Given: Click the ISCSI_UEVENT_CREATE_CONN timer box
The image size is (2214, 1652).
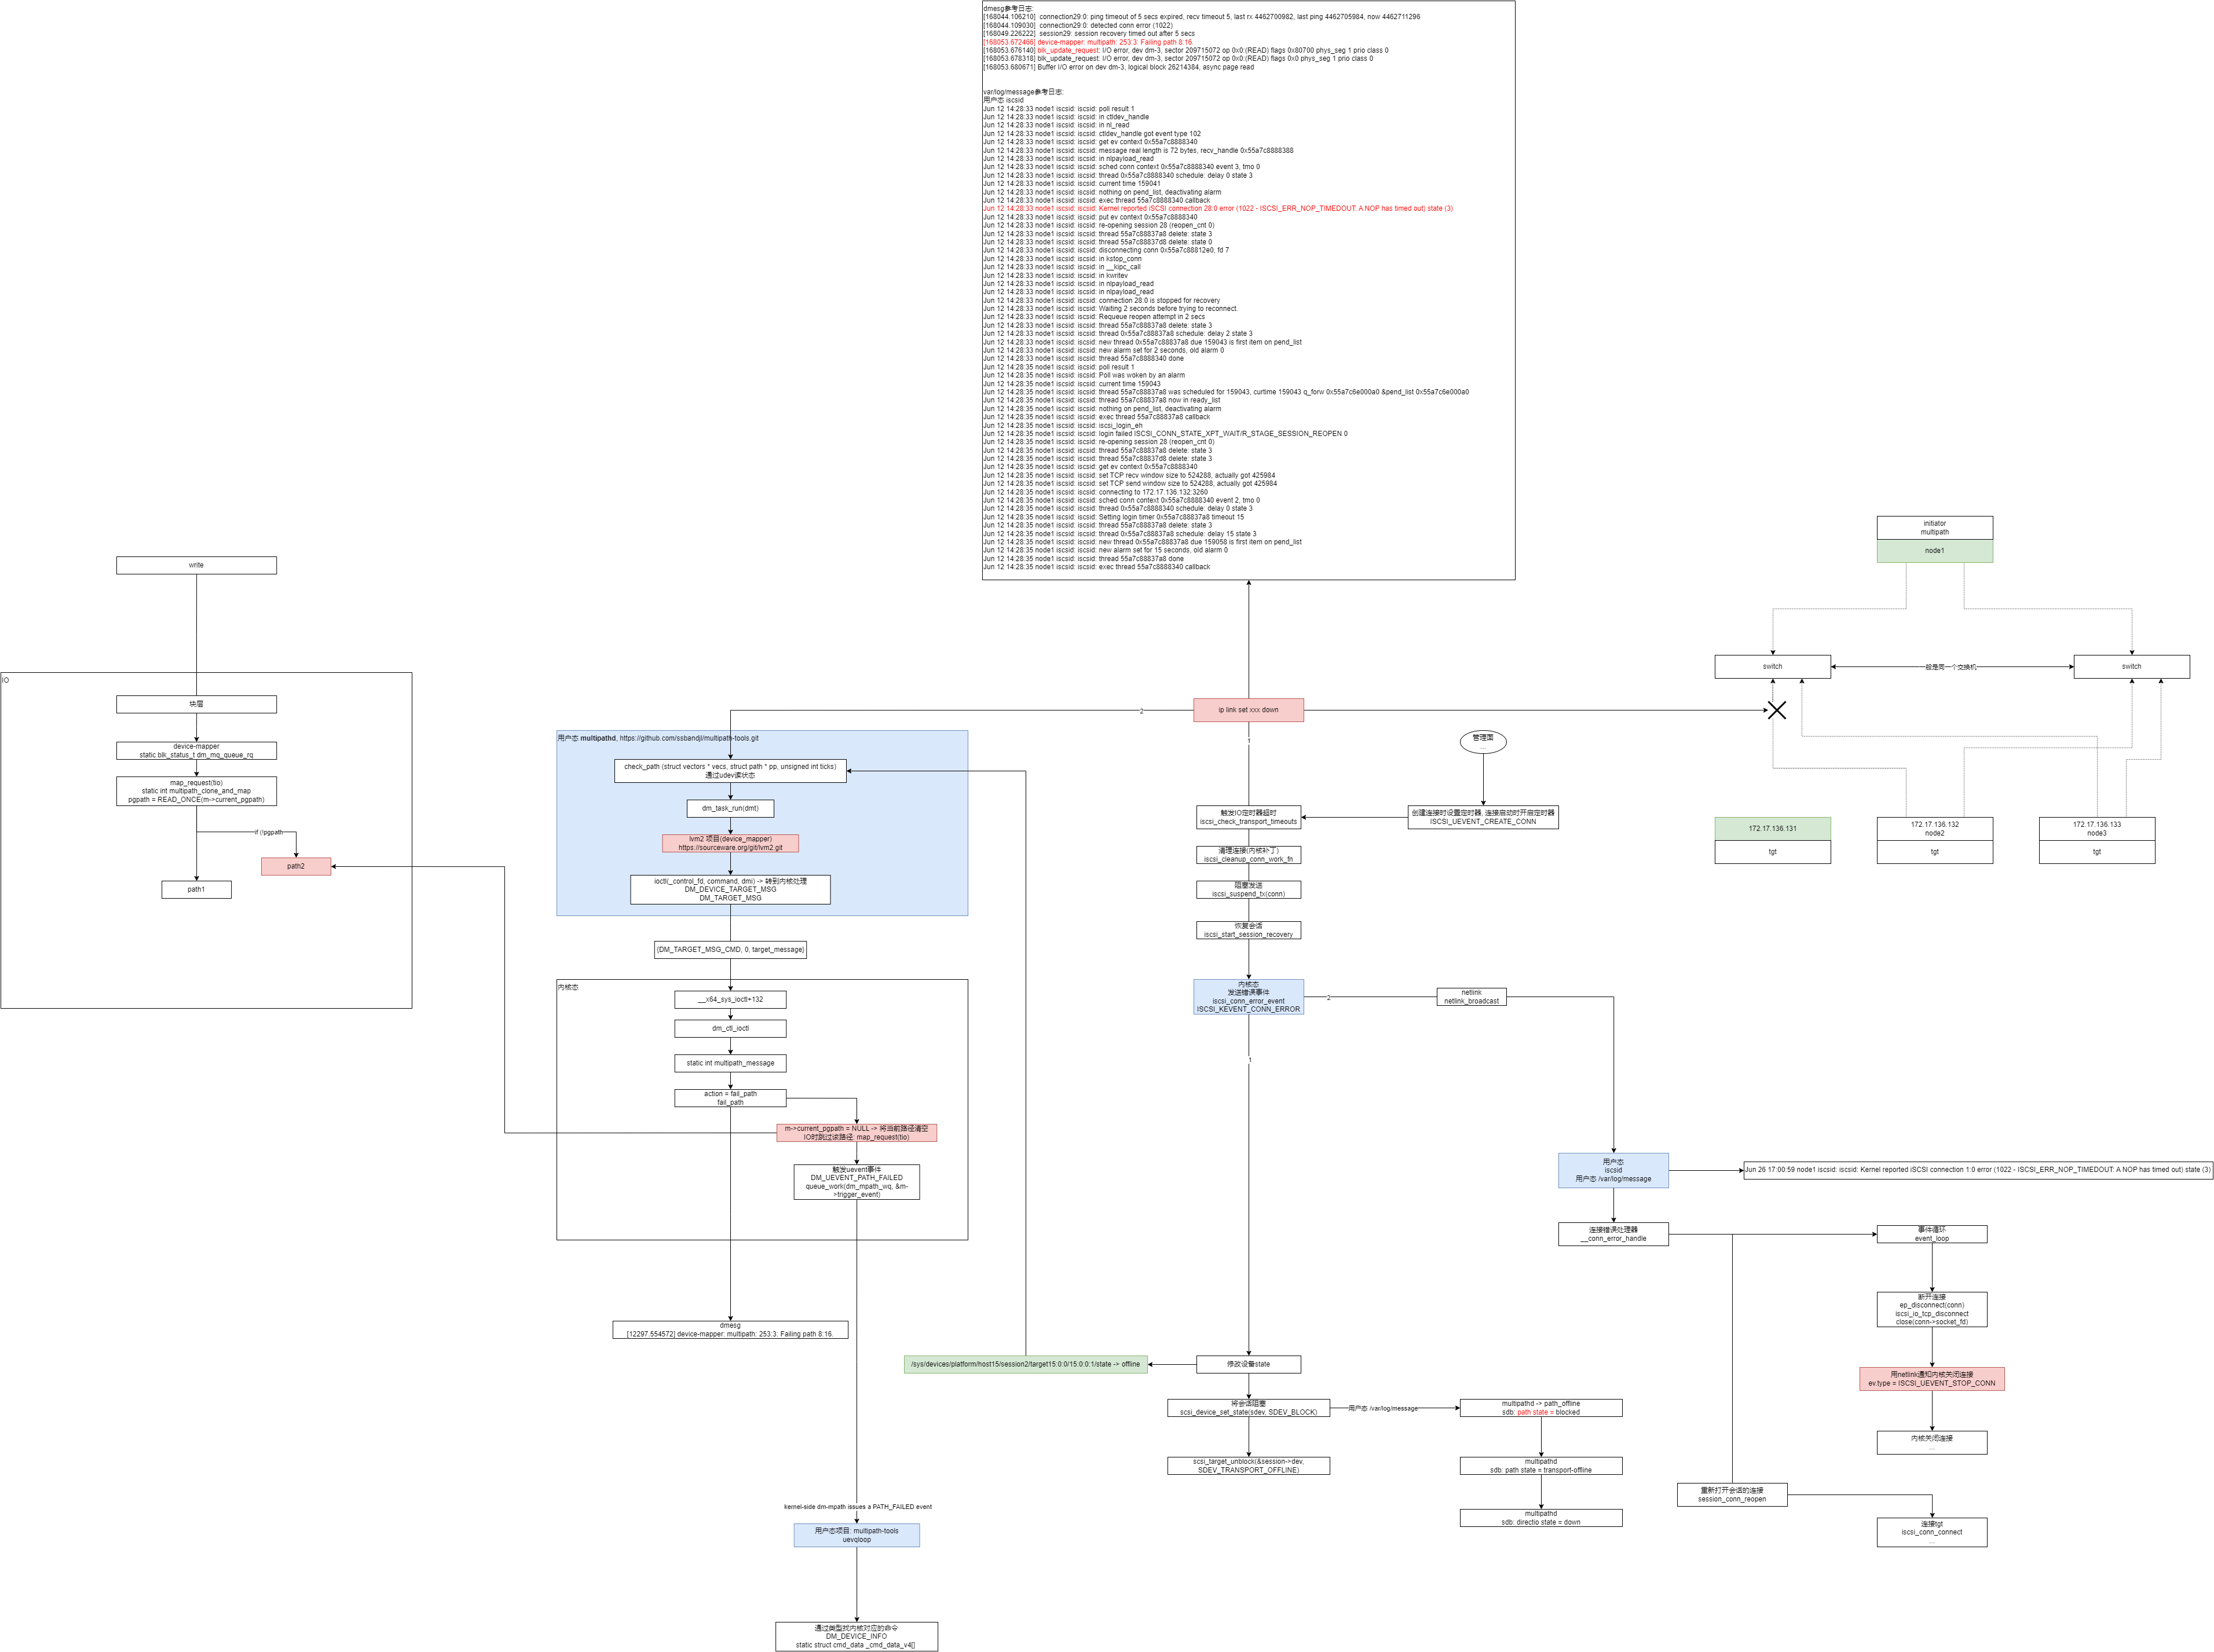Looking at the screenshot, I should point(1483,817).
